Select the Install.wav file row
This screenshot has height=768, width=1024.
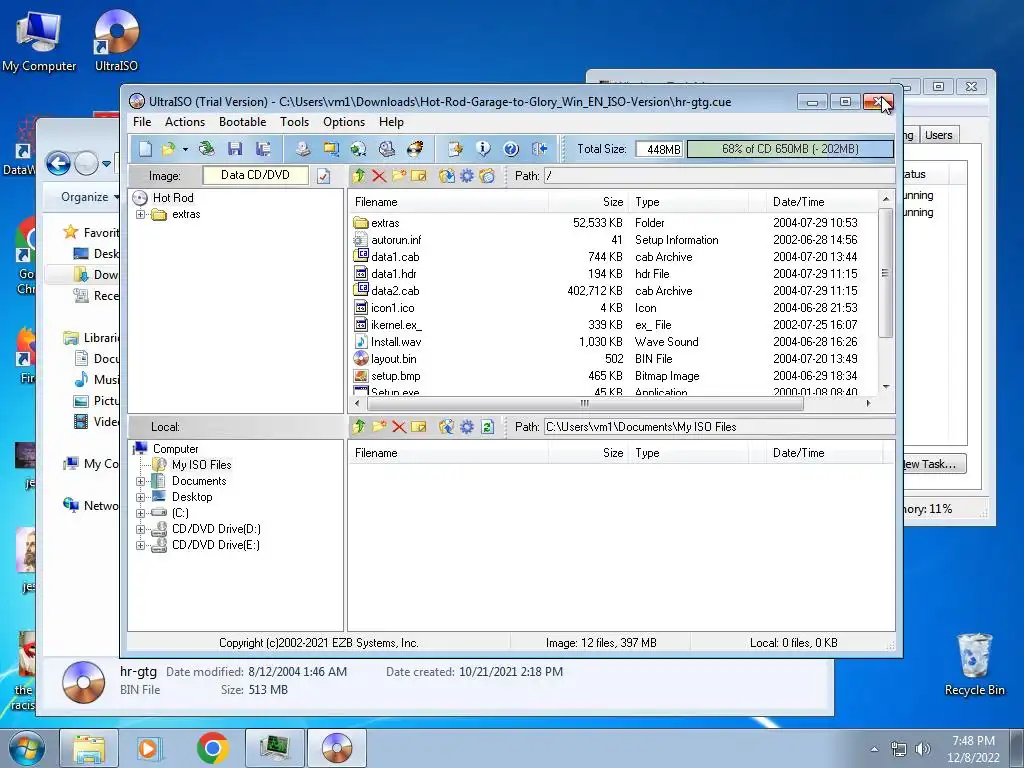614,342
